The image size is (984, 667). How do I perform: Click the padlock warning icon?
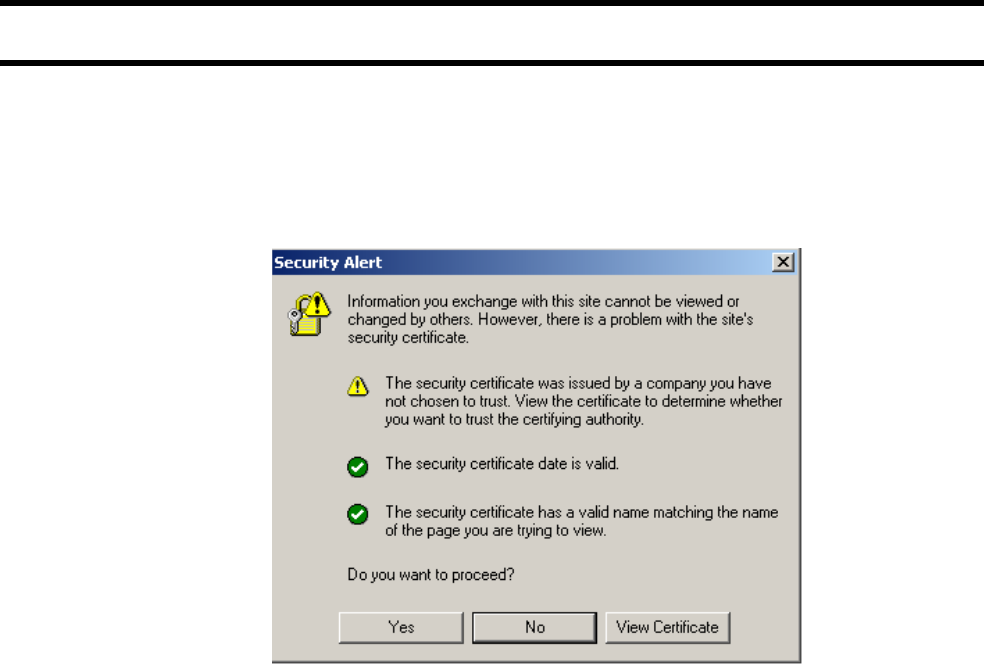309,314
